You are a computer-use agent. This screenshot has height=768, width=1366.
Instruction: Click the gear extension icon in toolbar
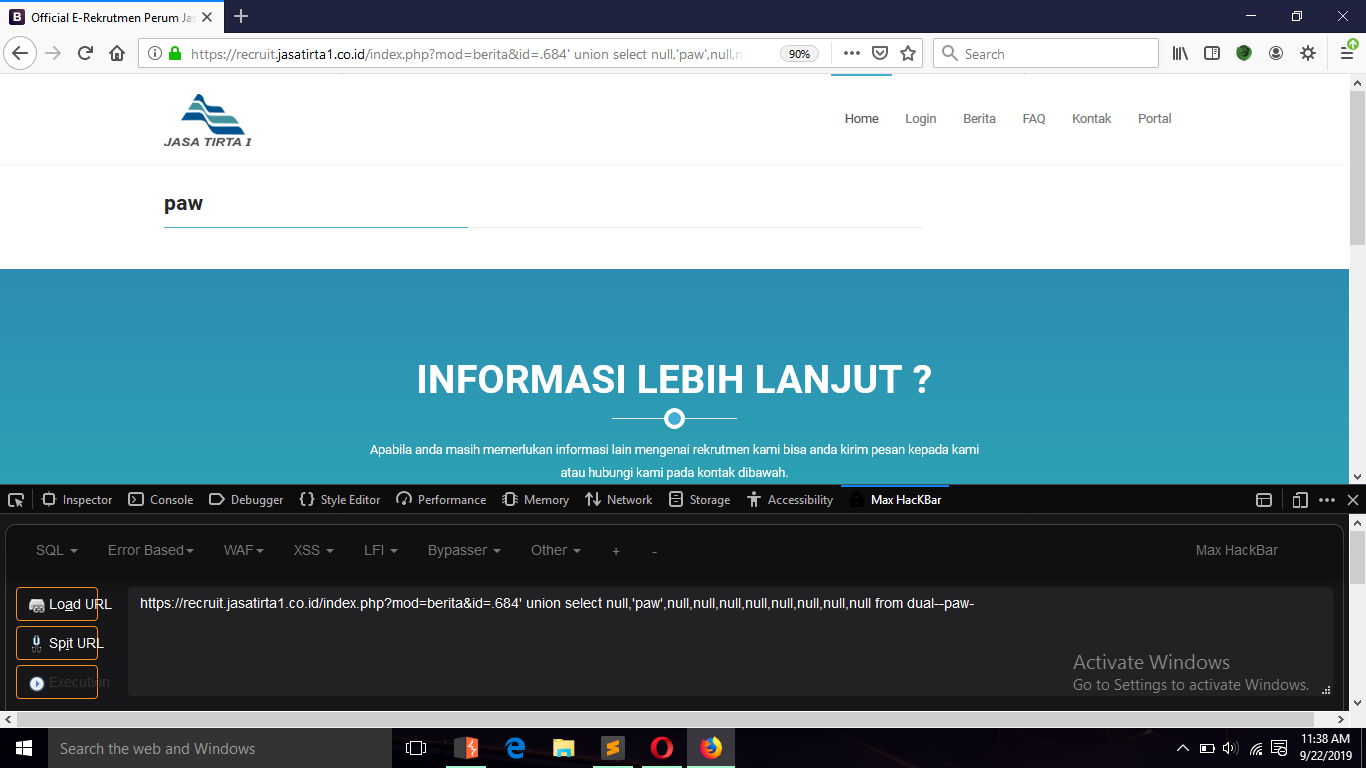pos(1308,54)
